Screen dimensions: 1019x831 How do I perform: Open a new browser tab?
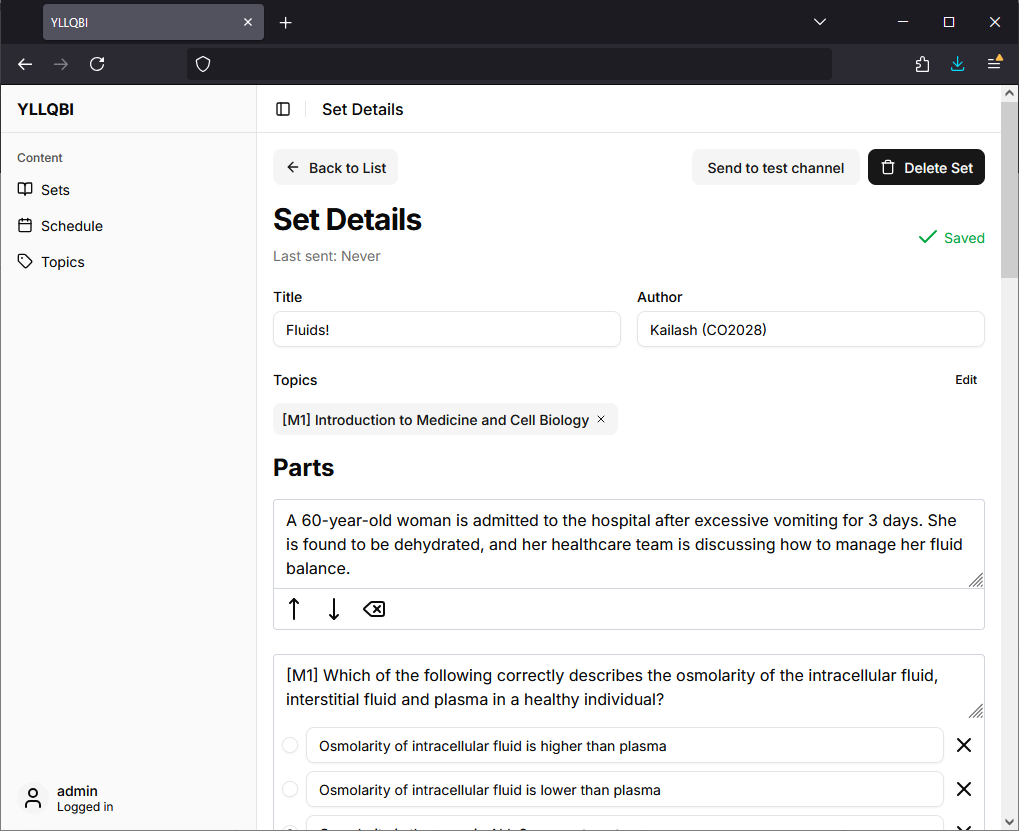pyautogui.click(x=285, y=21)
